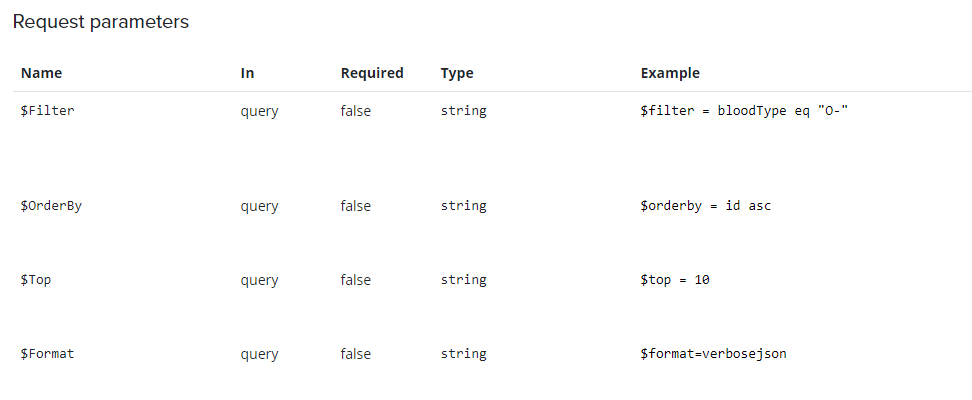
Task: Click the Type column header
Action: [x=457, y=73]
